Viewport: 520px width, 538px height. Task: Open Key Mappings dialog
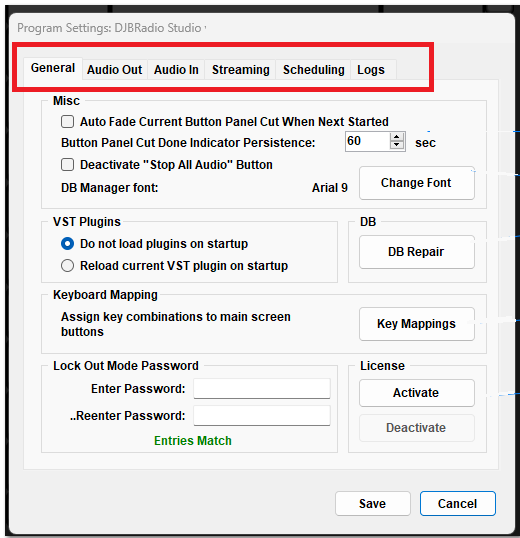417,324
